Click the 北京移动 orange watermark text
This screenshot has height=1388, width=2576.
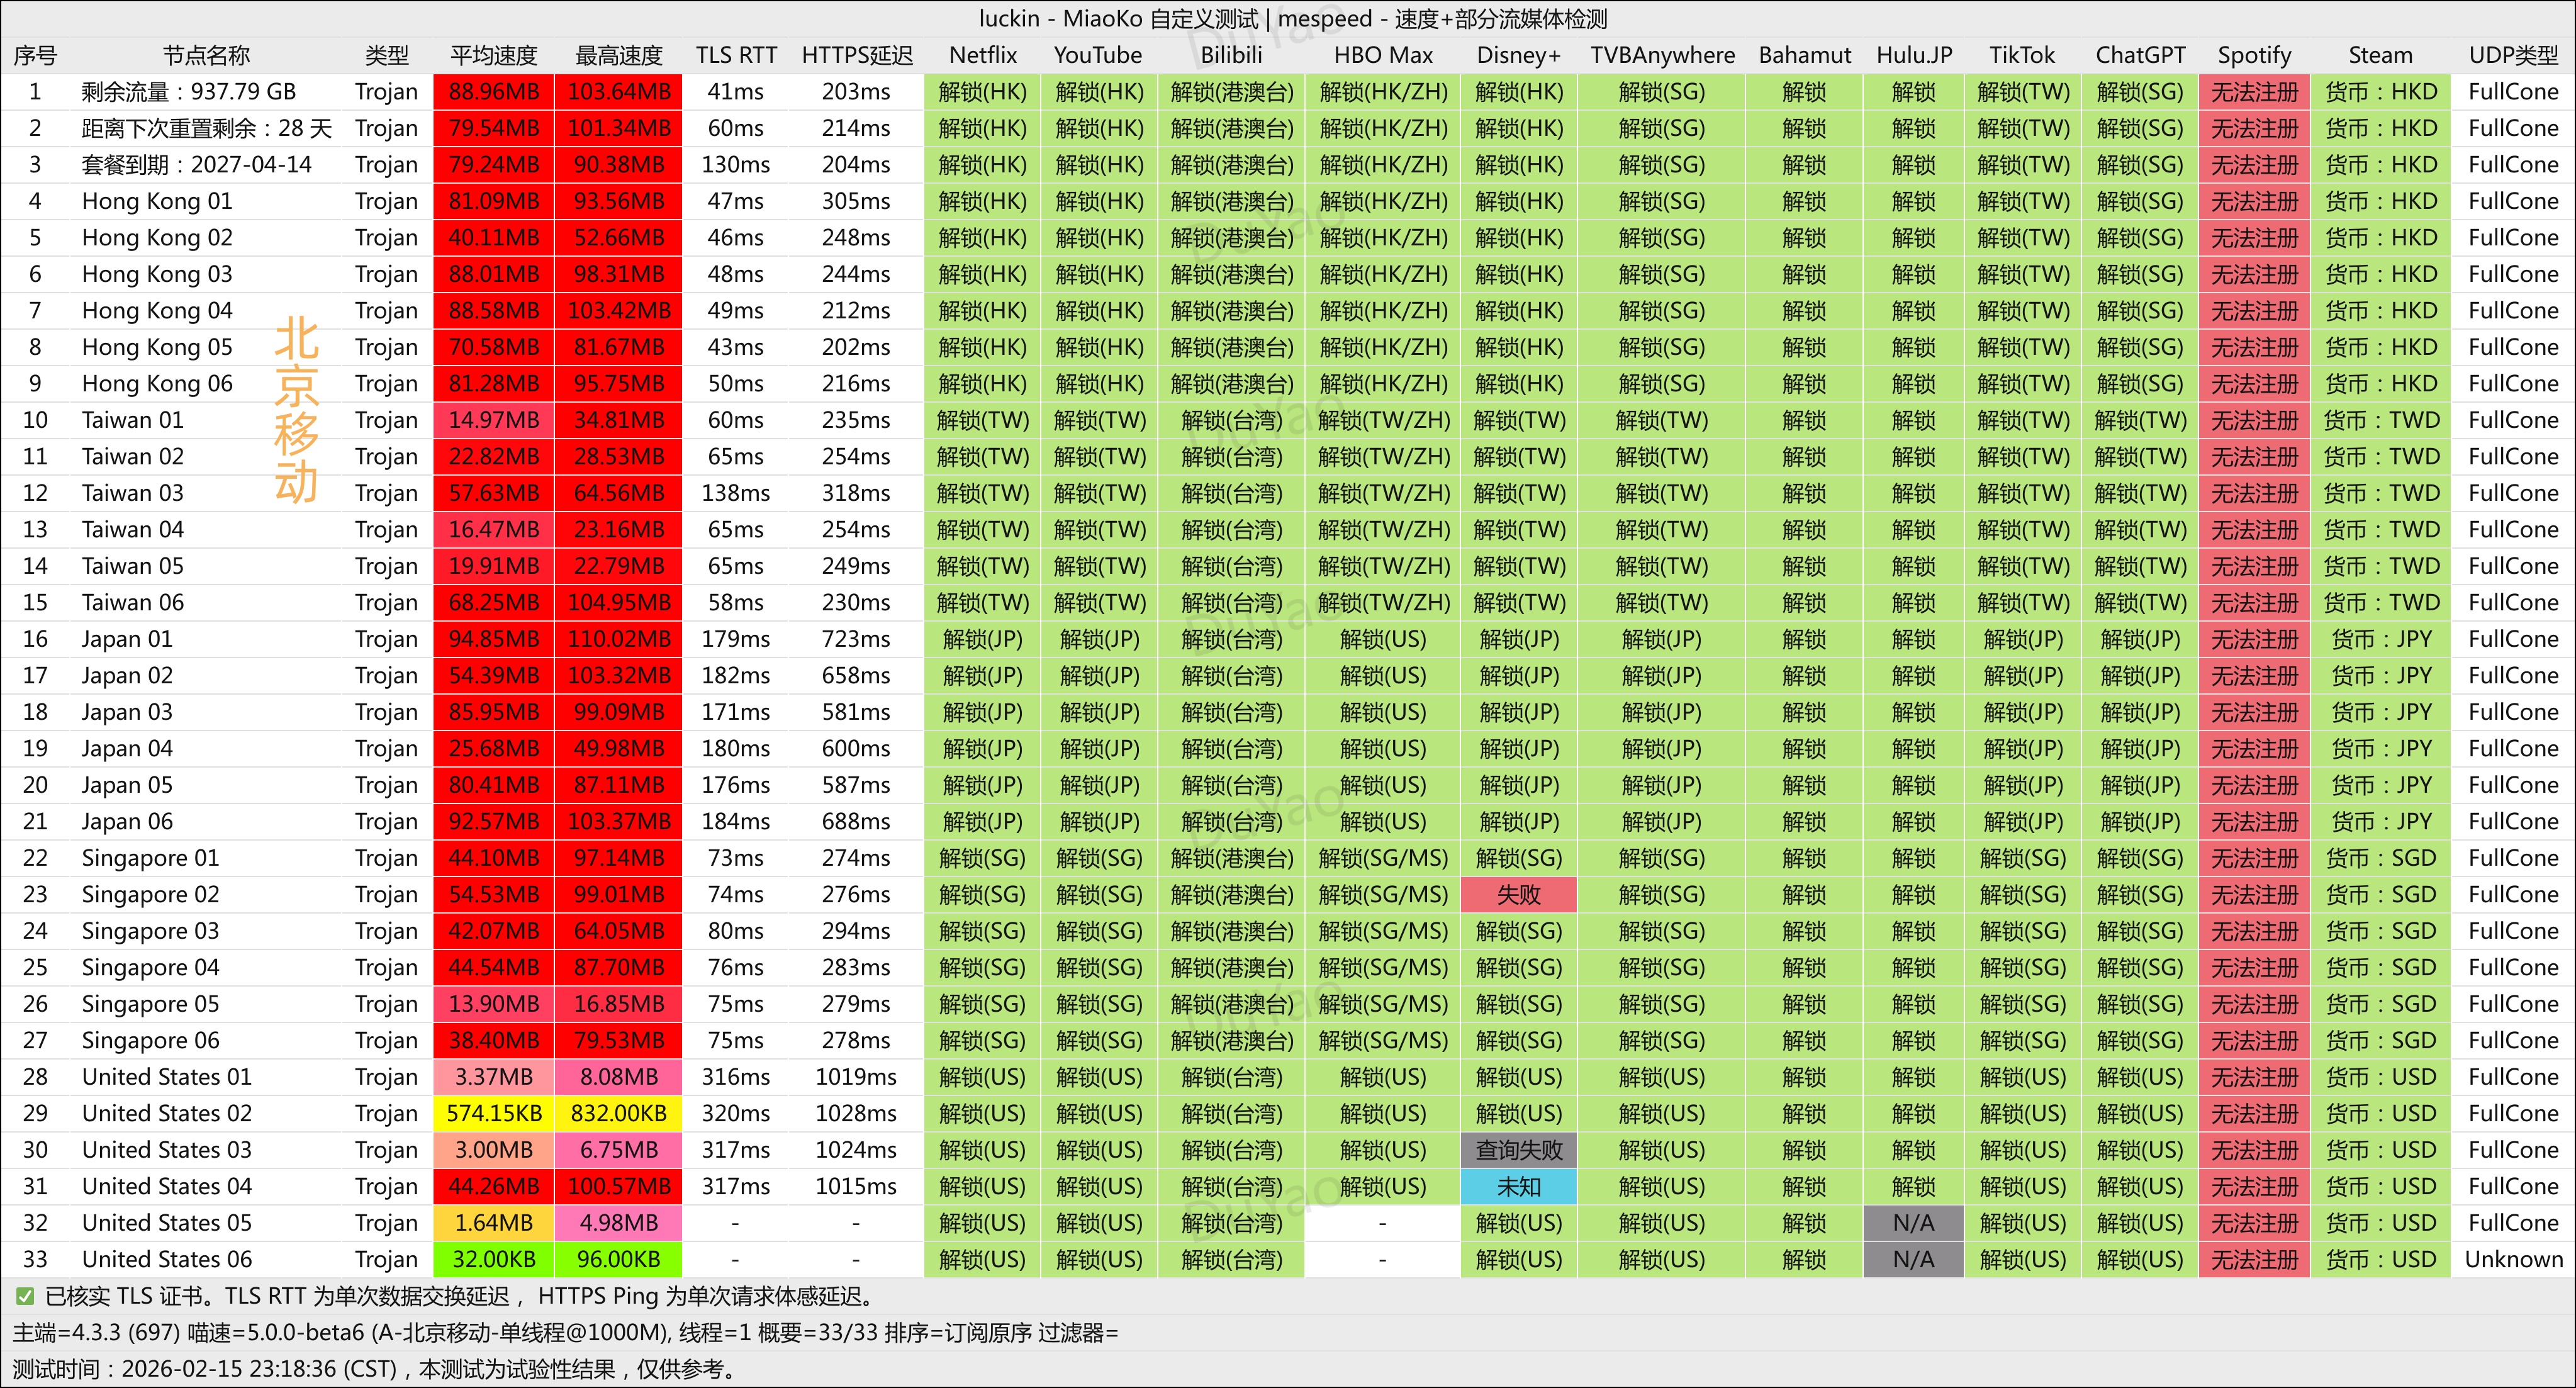click(296, 410)
